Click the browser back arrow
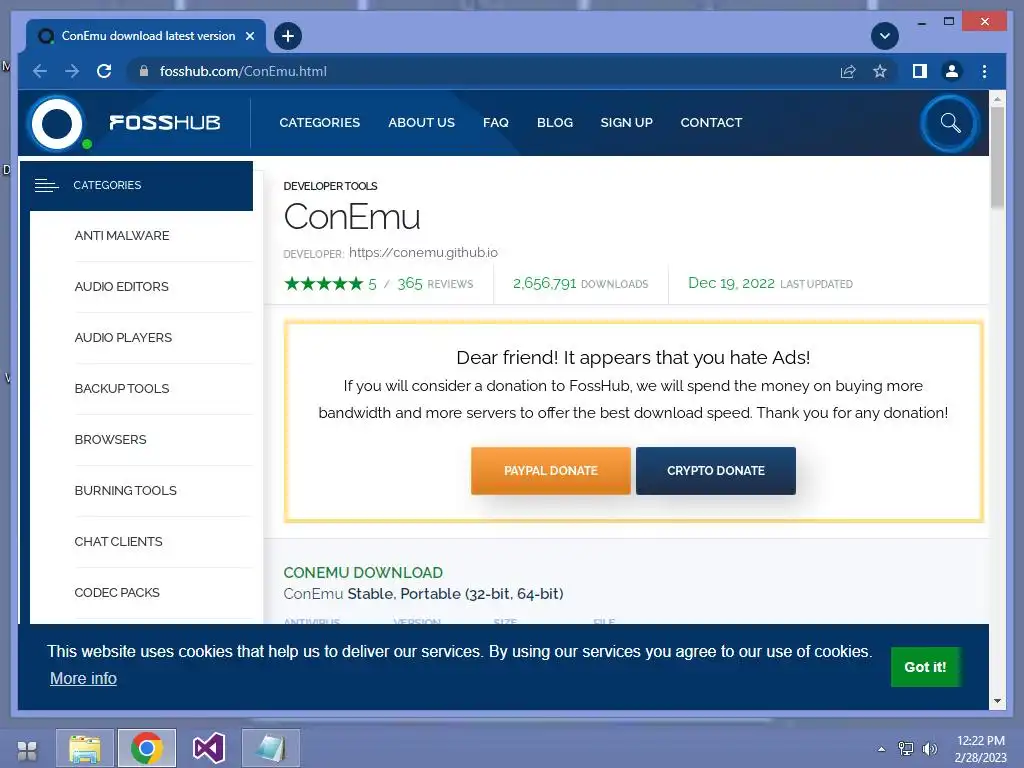 point(40,71)
